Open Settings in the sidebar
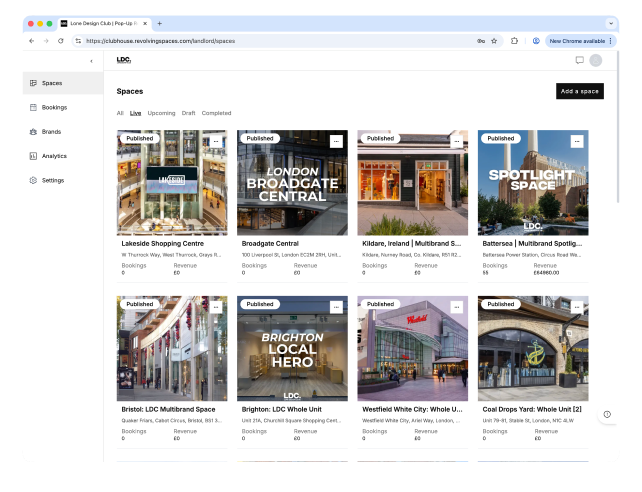 [63, 181]
